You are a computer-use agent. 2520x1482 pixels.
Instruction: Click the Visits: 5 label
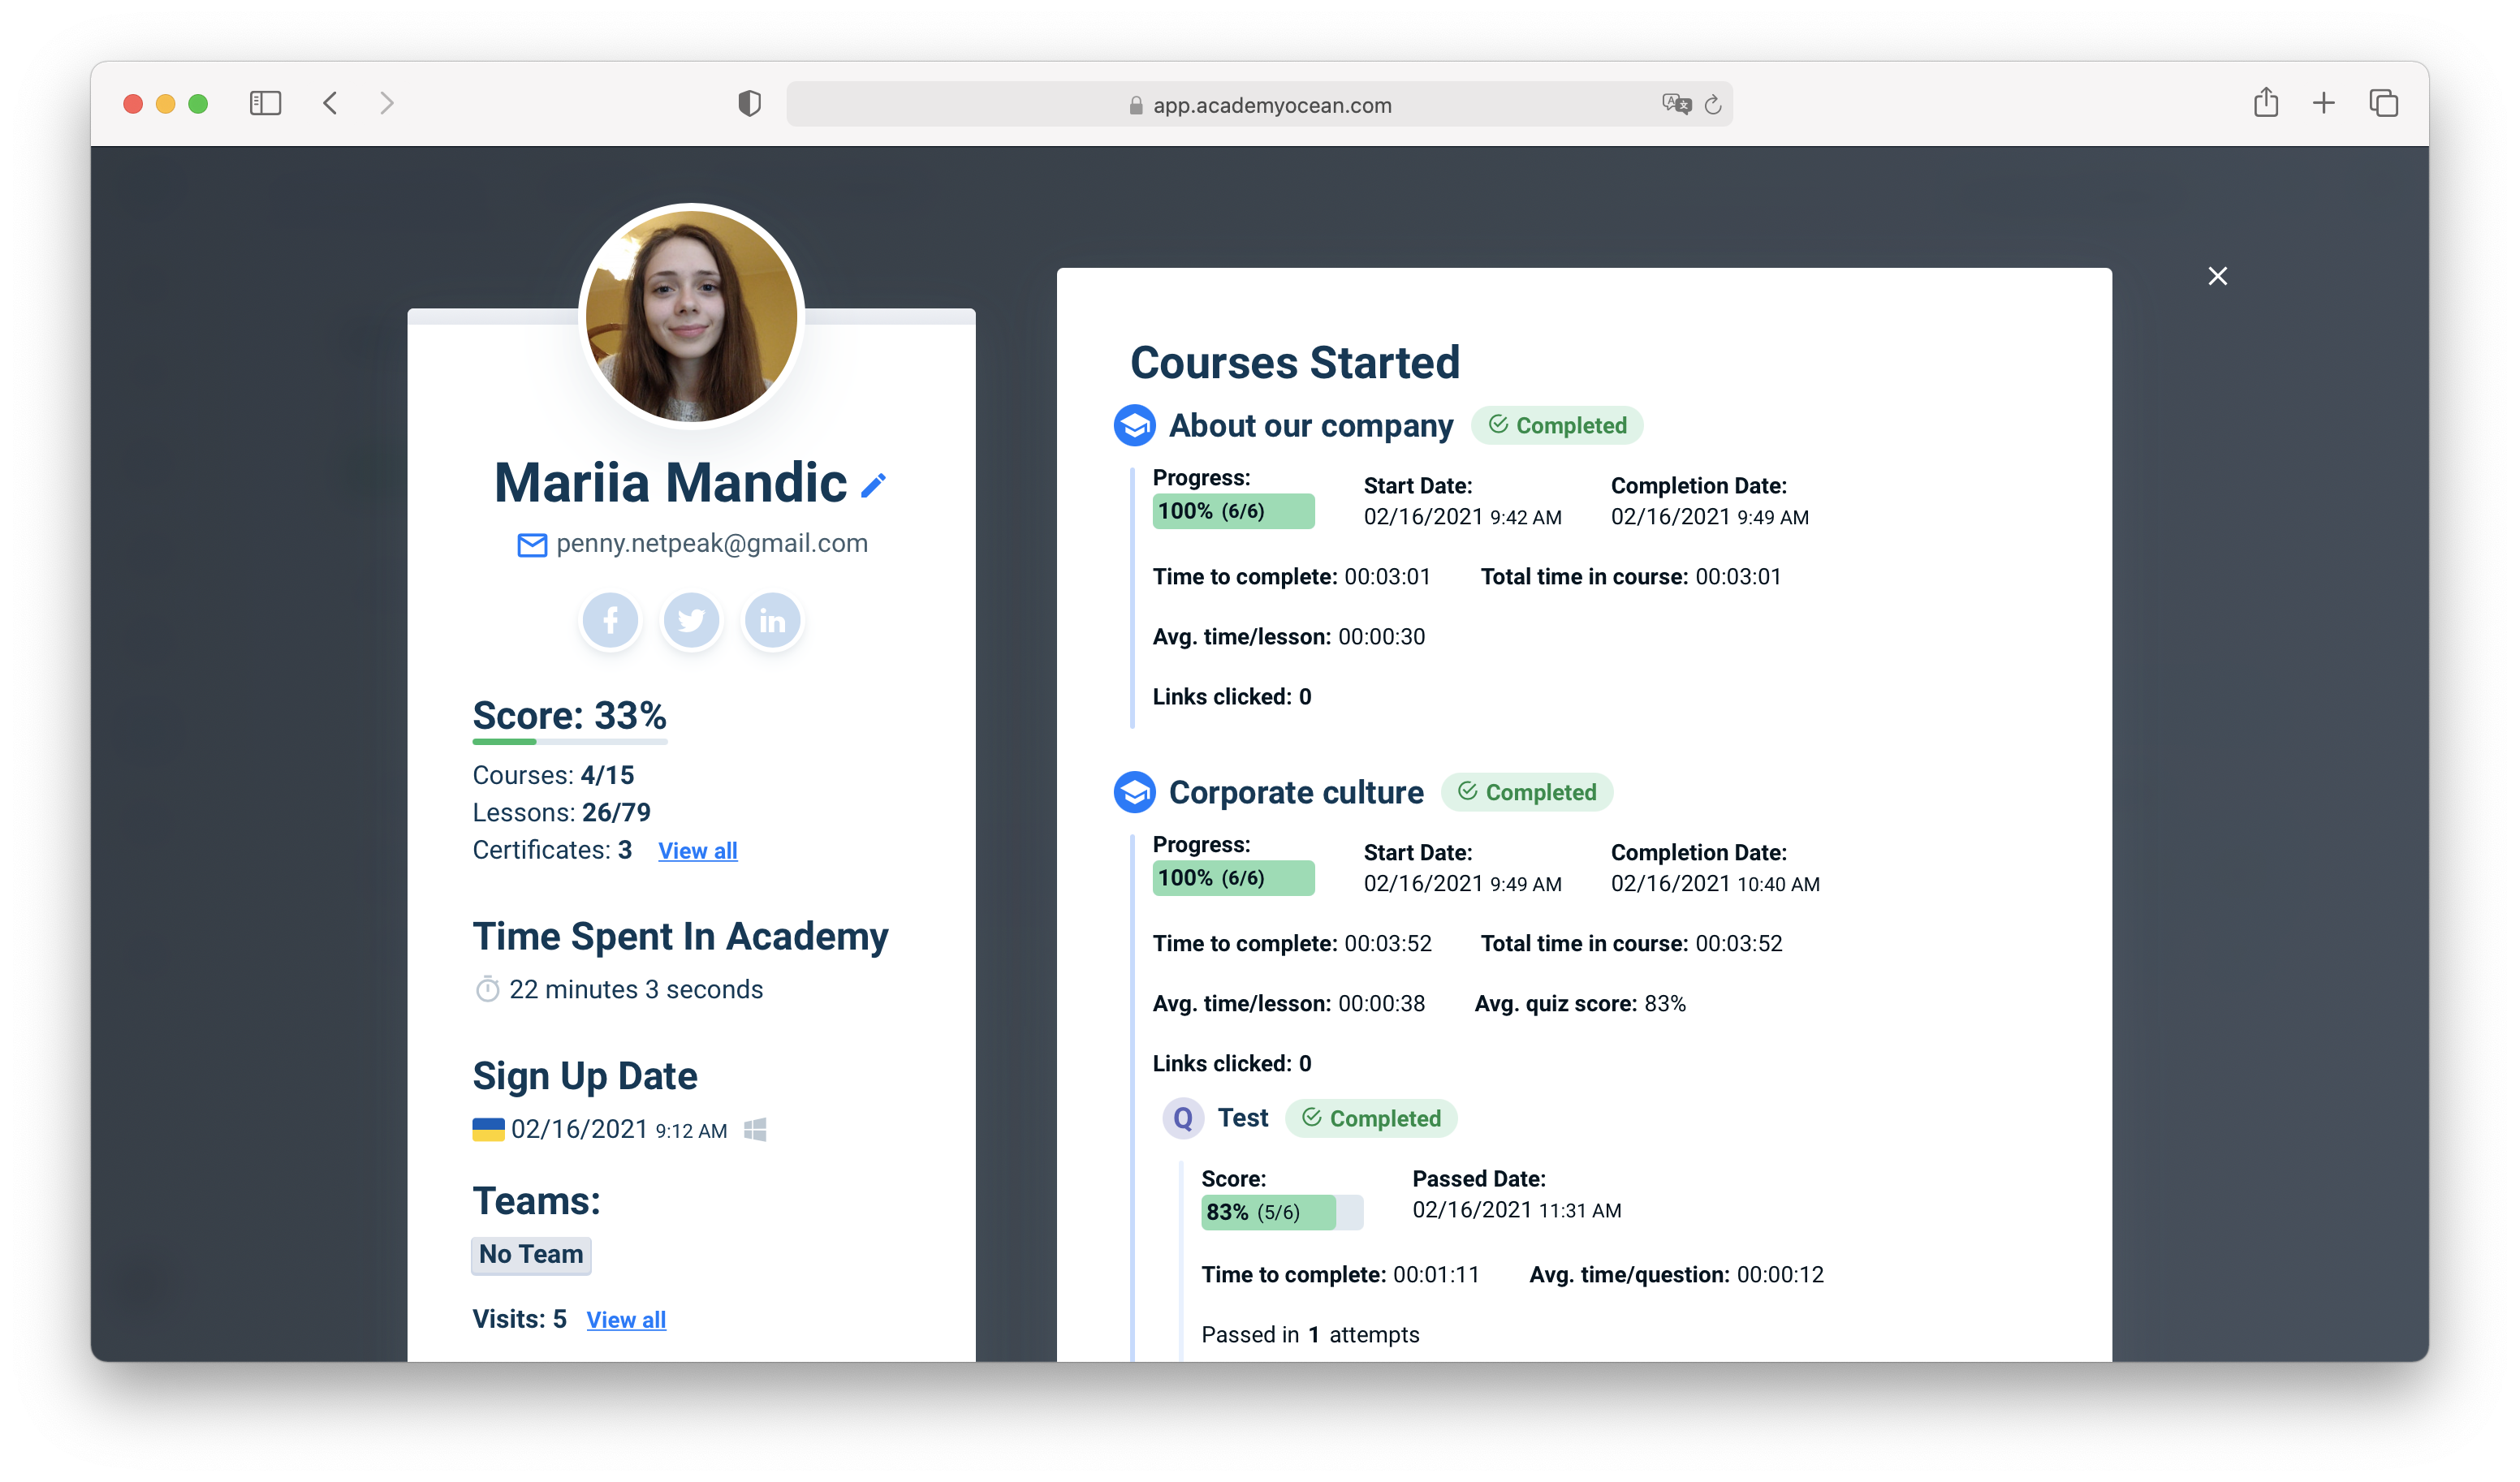pyautogui.click(x=519, y=1319)
